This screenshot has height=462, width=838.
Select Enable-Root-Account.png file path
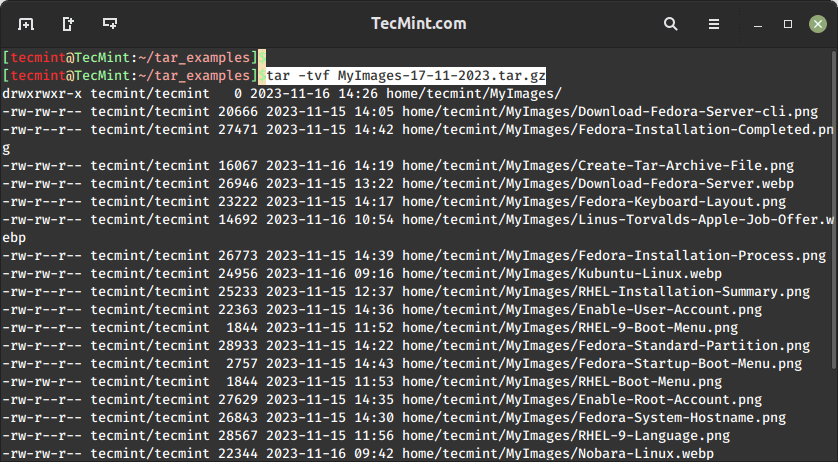582,400
